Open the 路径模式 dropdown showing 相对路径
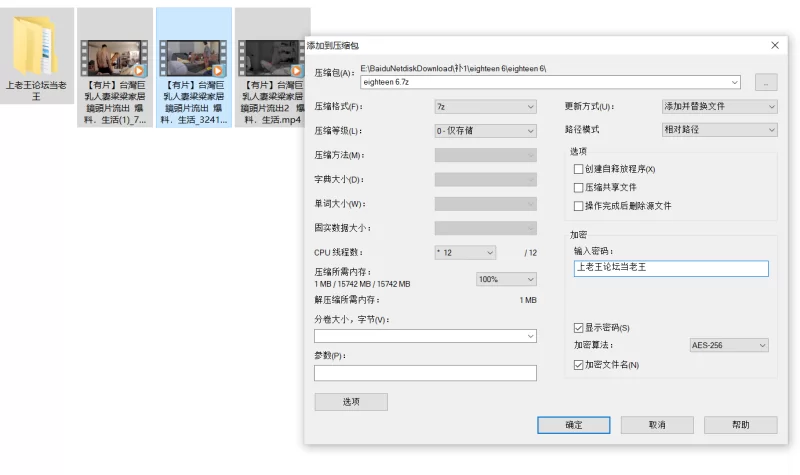The image size is (800, 475). tap(719, 130)
